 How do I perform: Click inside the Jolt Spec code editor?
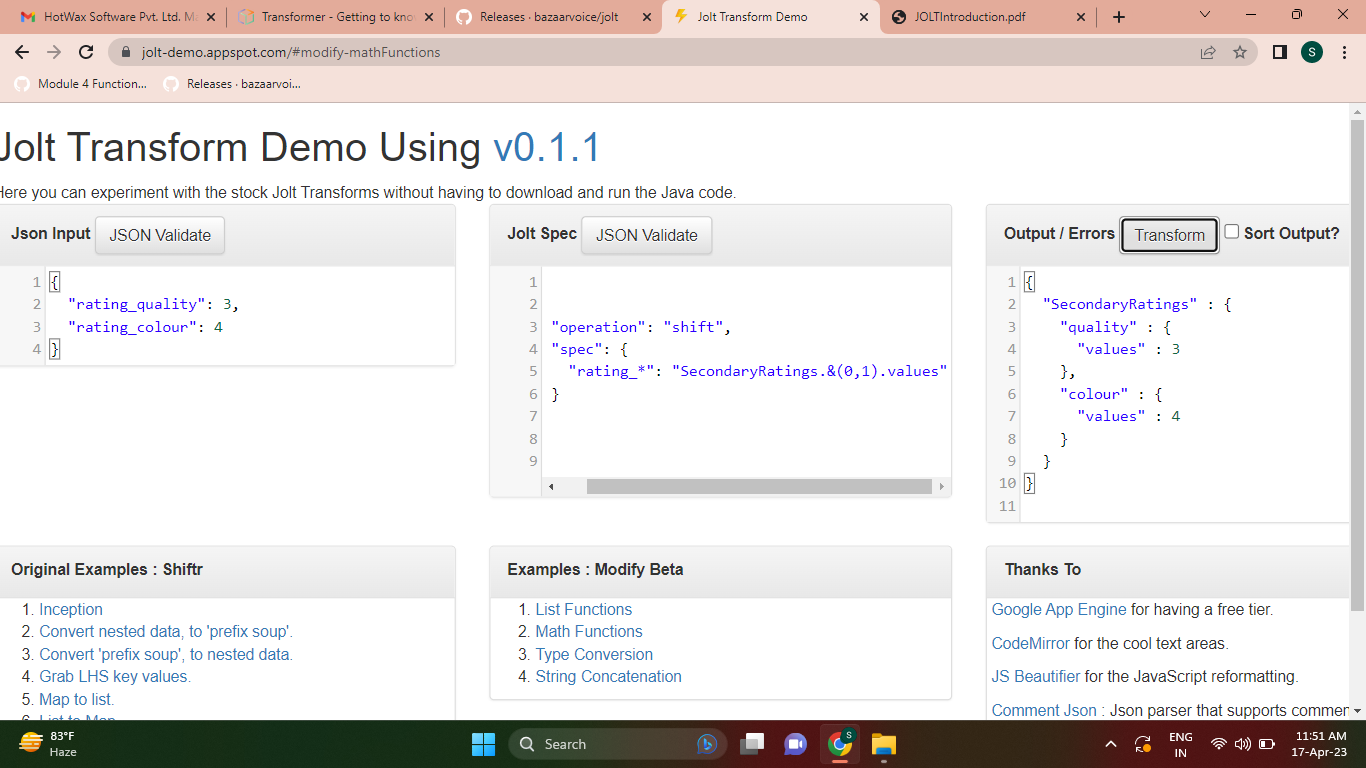point(748,371)
